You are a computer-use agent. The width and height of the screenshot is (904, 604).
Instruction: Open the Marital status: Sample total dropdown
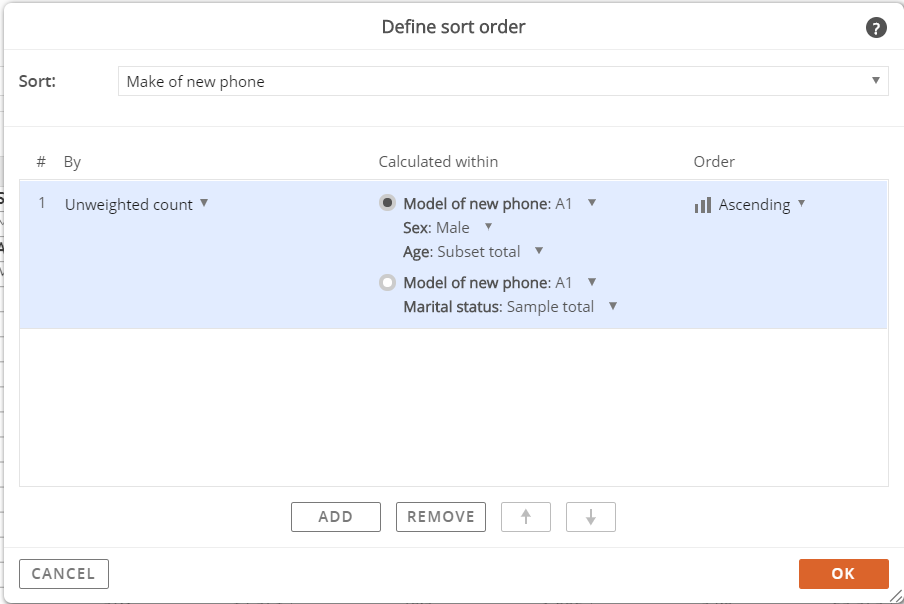coord(613,306)
